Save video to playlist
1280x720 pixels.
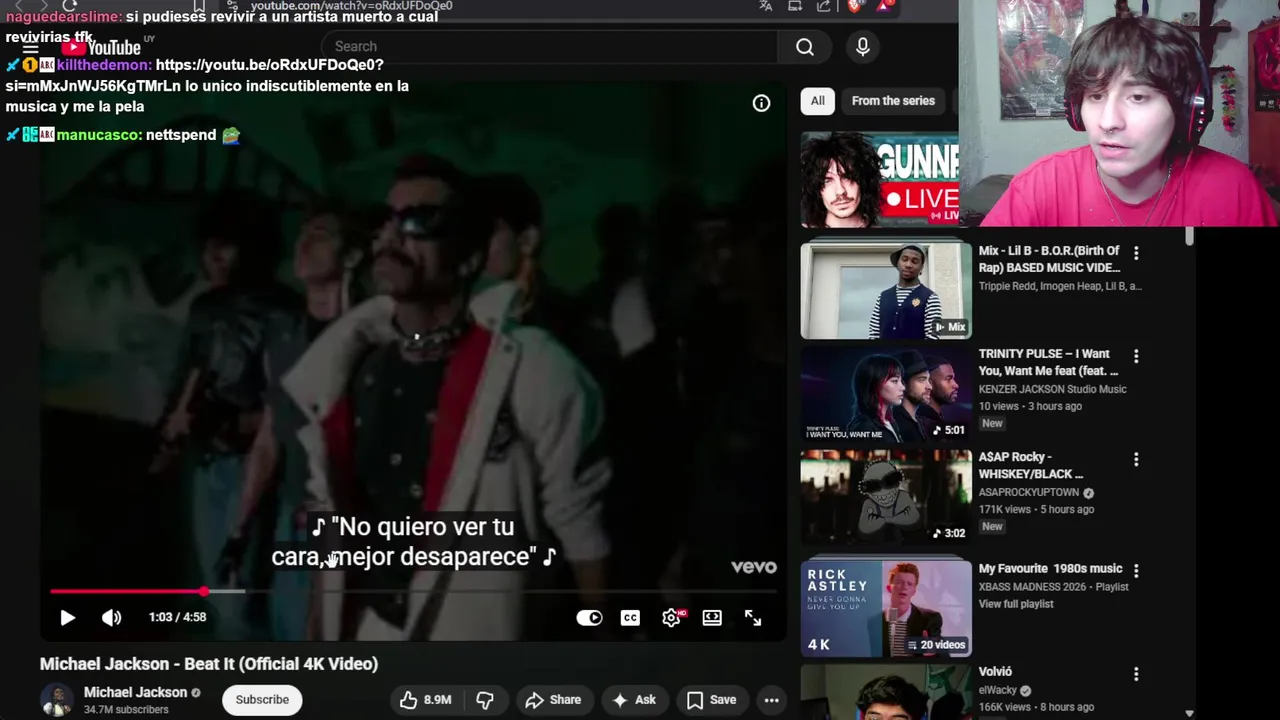711,700
